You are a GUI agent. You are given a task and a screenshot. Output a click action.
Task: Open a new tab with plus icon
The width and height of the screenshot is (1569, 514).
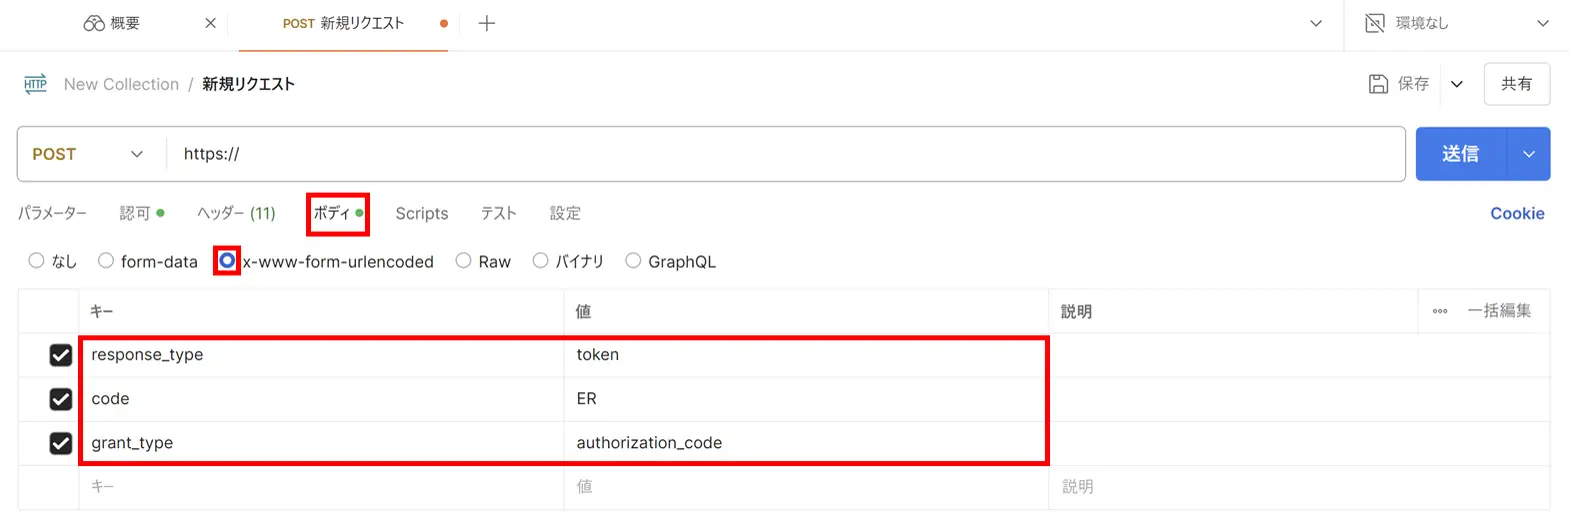pos(487,23)
